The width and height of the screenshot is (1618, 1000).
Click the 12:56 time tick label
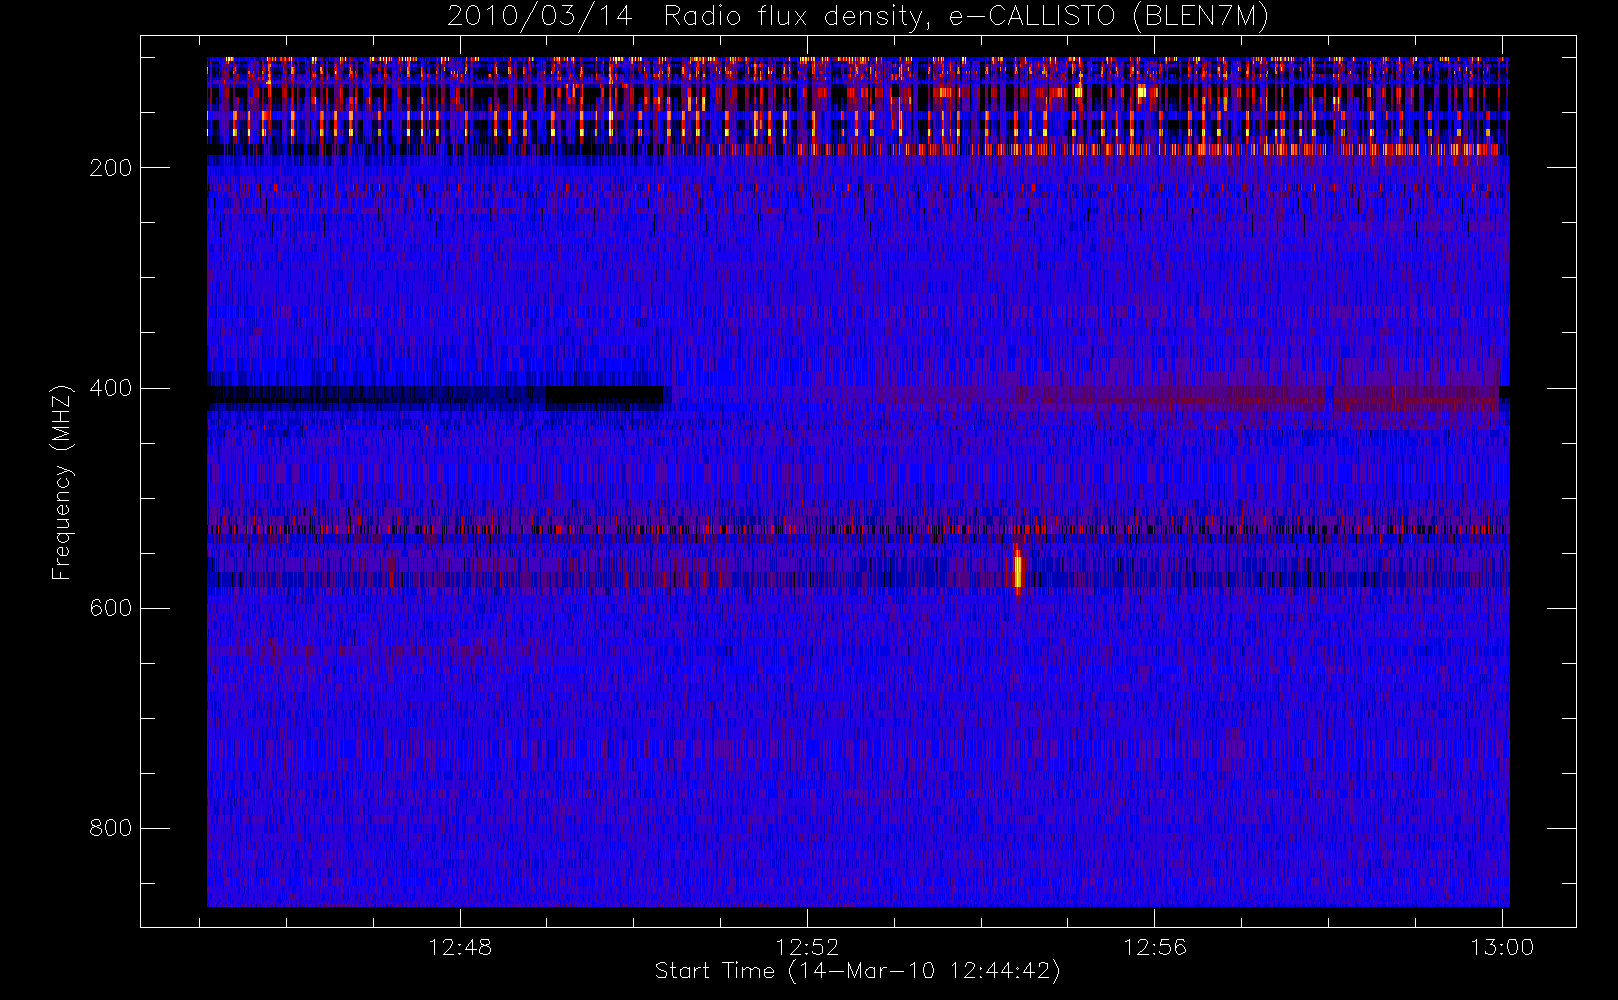tap(1155, 947)
